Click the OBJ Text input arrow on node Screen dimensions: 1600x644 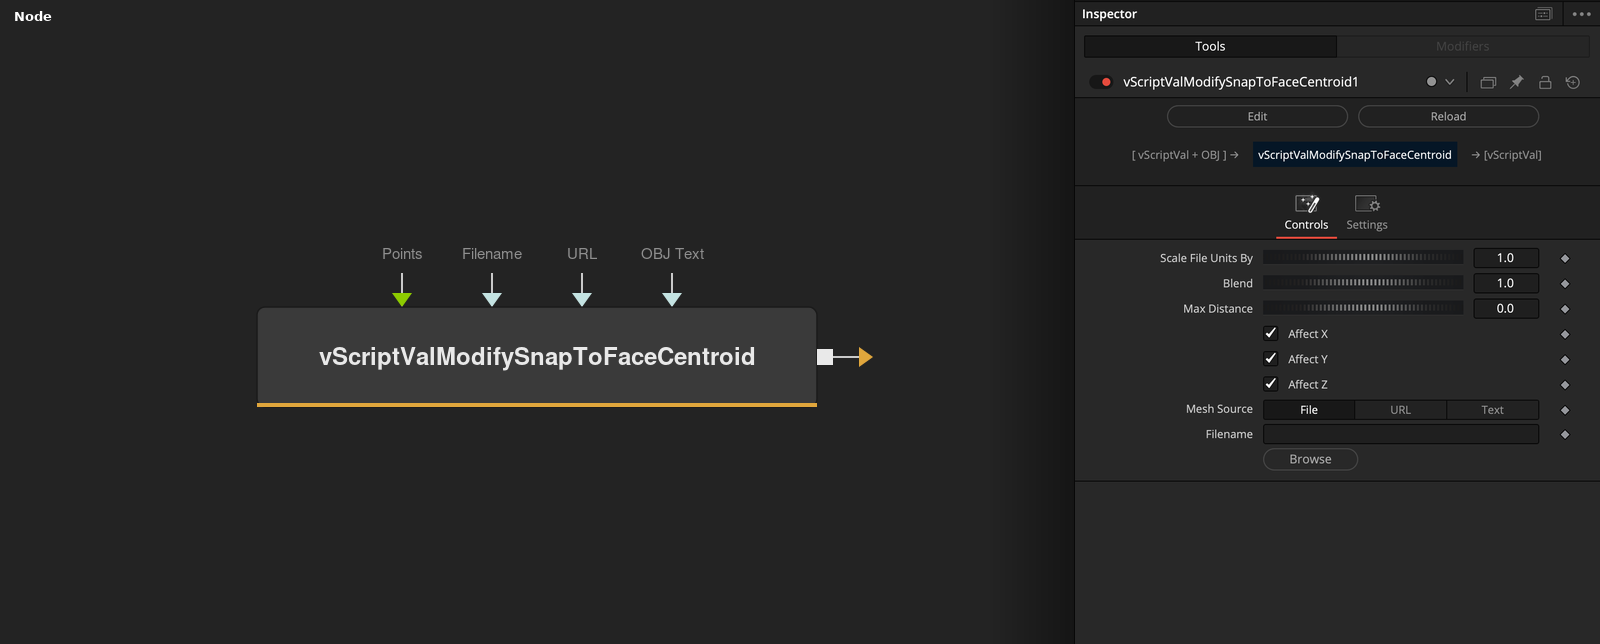coord(672,298)
